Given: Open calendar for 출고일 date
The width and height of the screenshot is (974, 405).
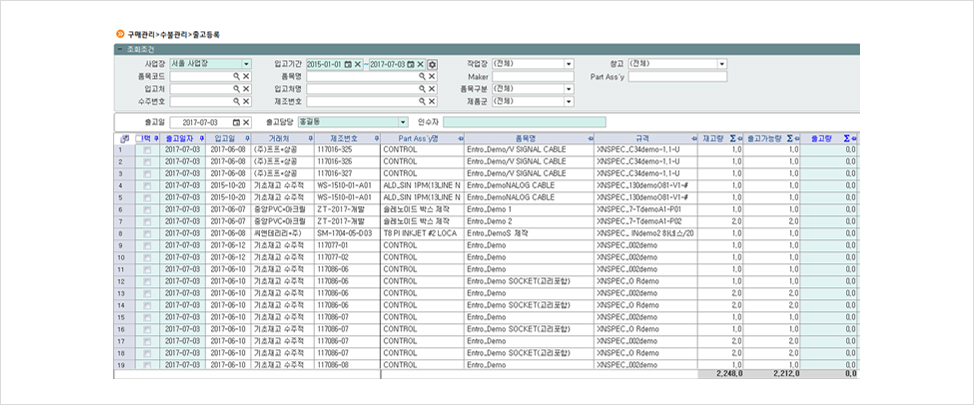Looking at the screenshot, I should (236, 122).
